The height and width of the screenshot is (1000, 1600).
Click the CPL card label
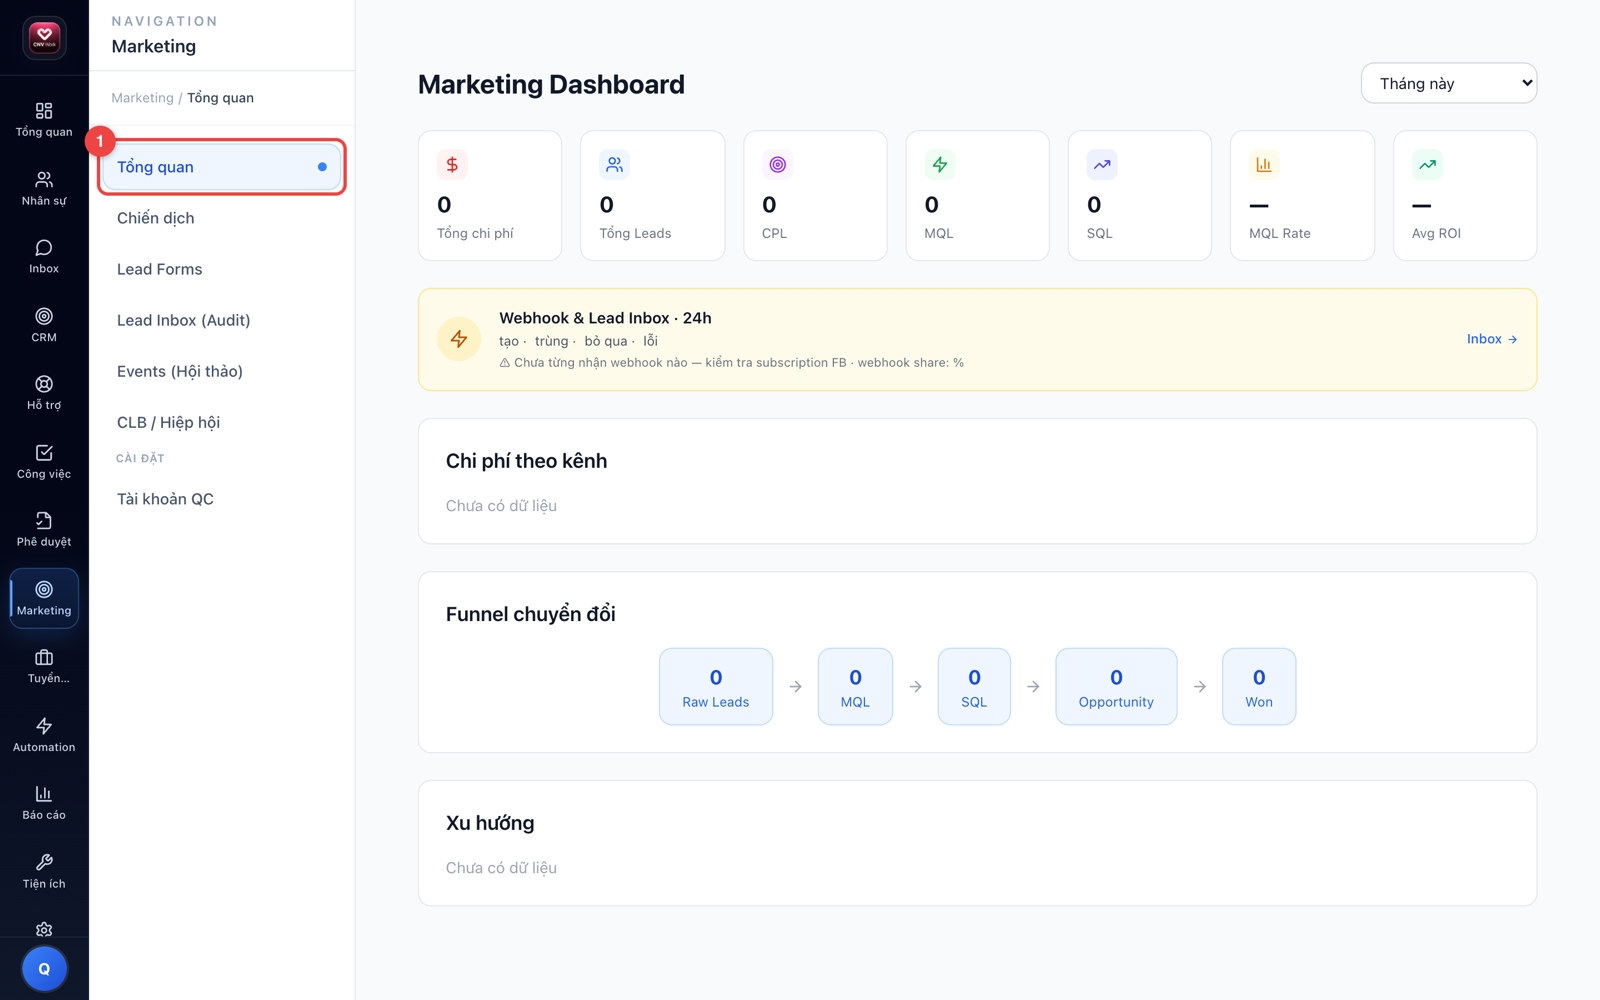pyautogui.click(x=774, y=233)
